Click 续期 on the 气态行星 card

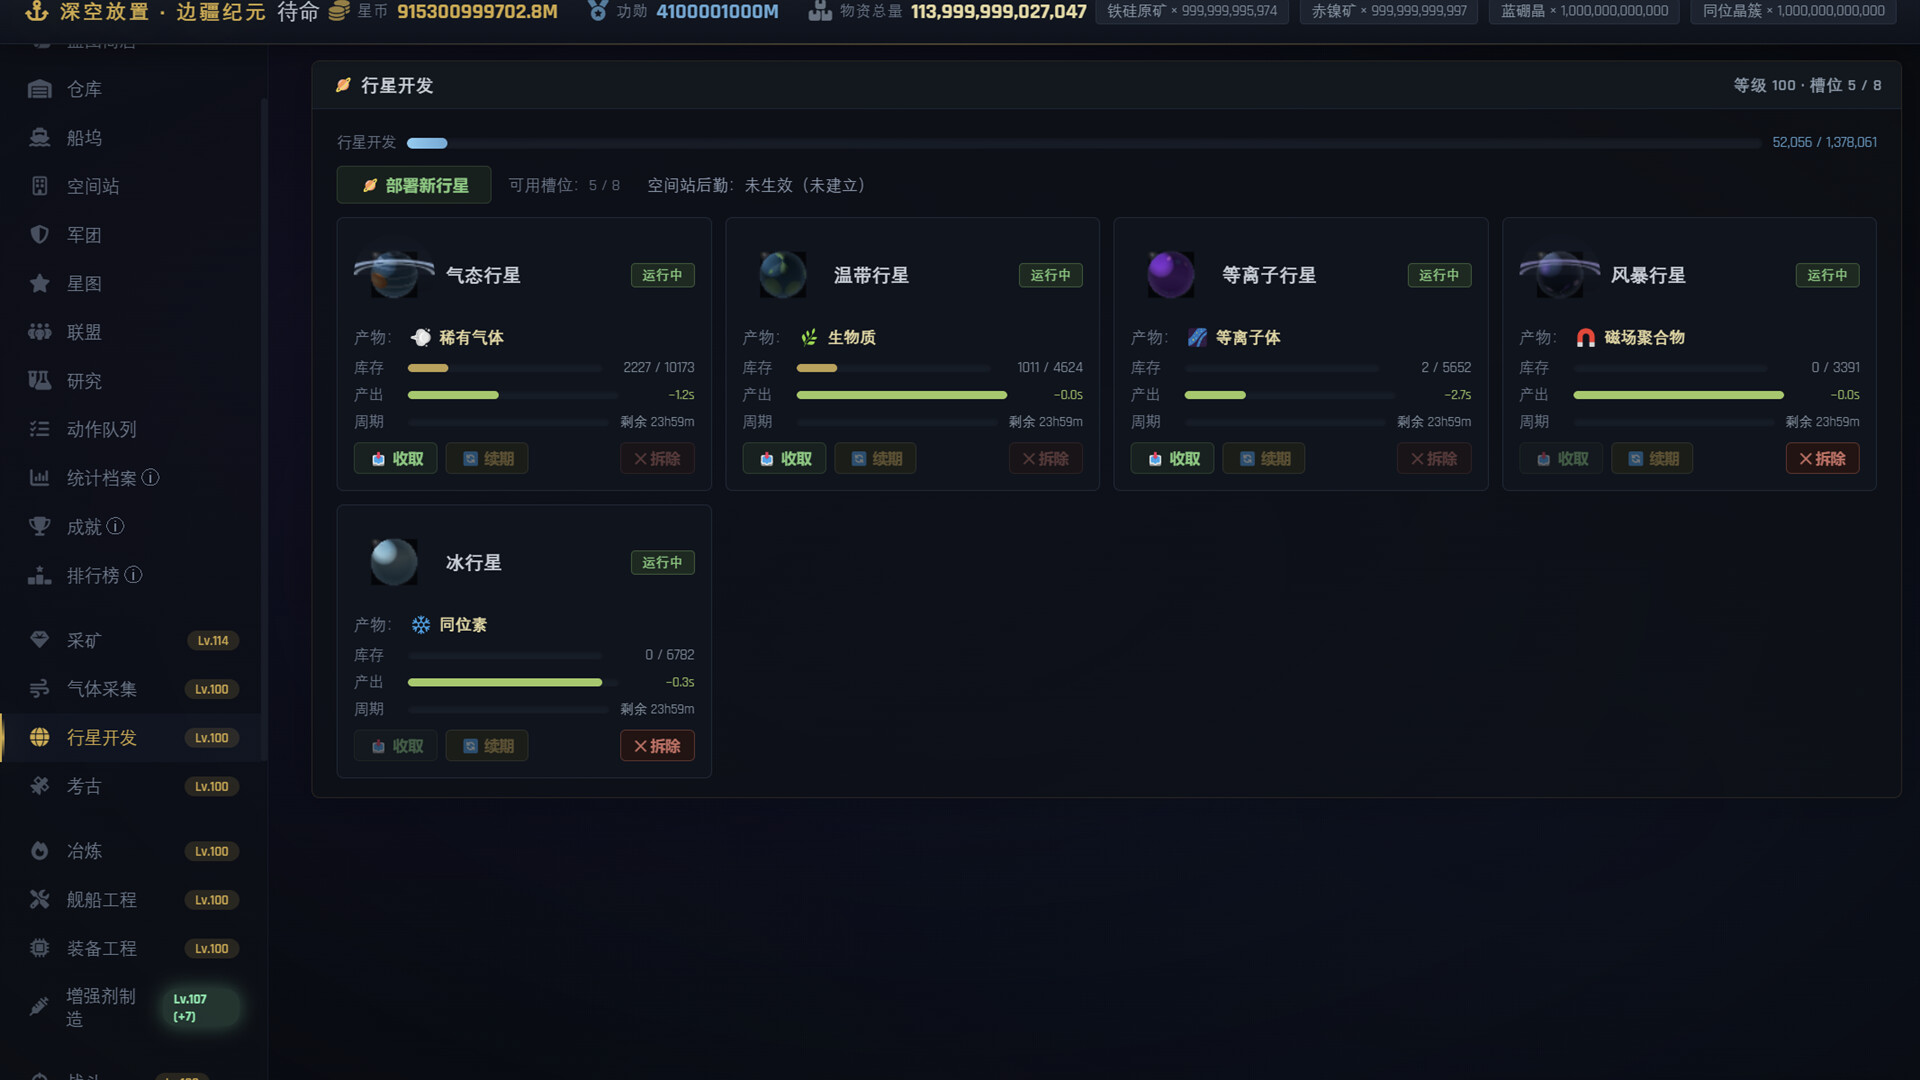click(x=487, y=459)
